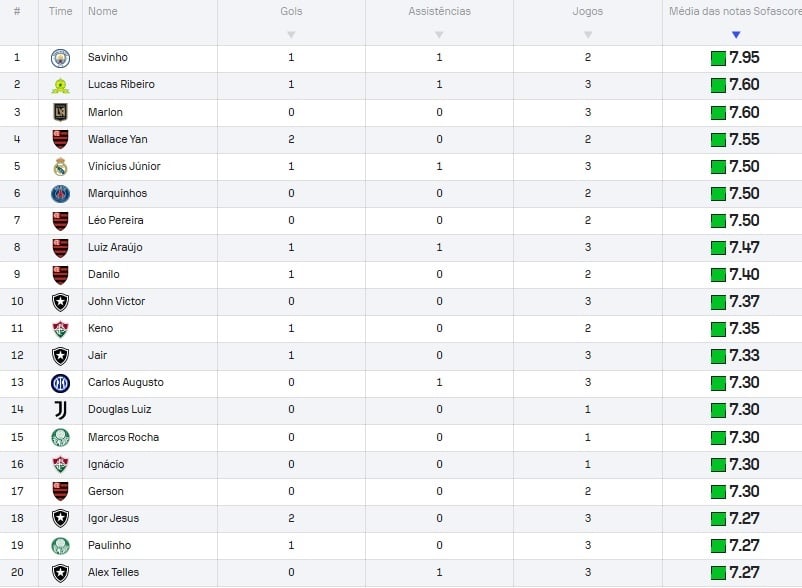Click Manchester City crest beside Savinho
The image size is (802, 588).
[x=60, y=58]
